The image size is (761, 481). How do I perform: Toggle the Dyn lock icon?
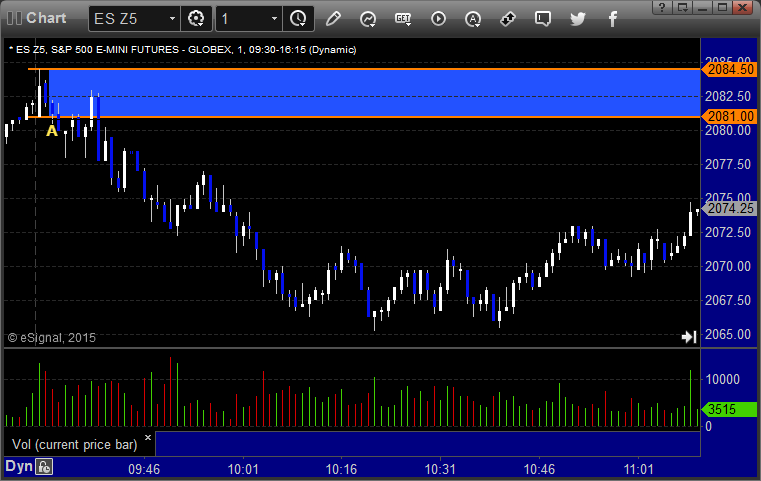(44, 467)
